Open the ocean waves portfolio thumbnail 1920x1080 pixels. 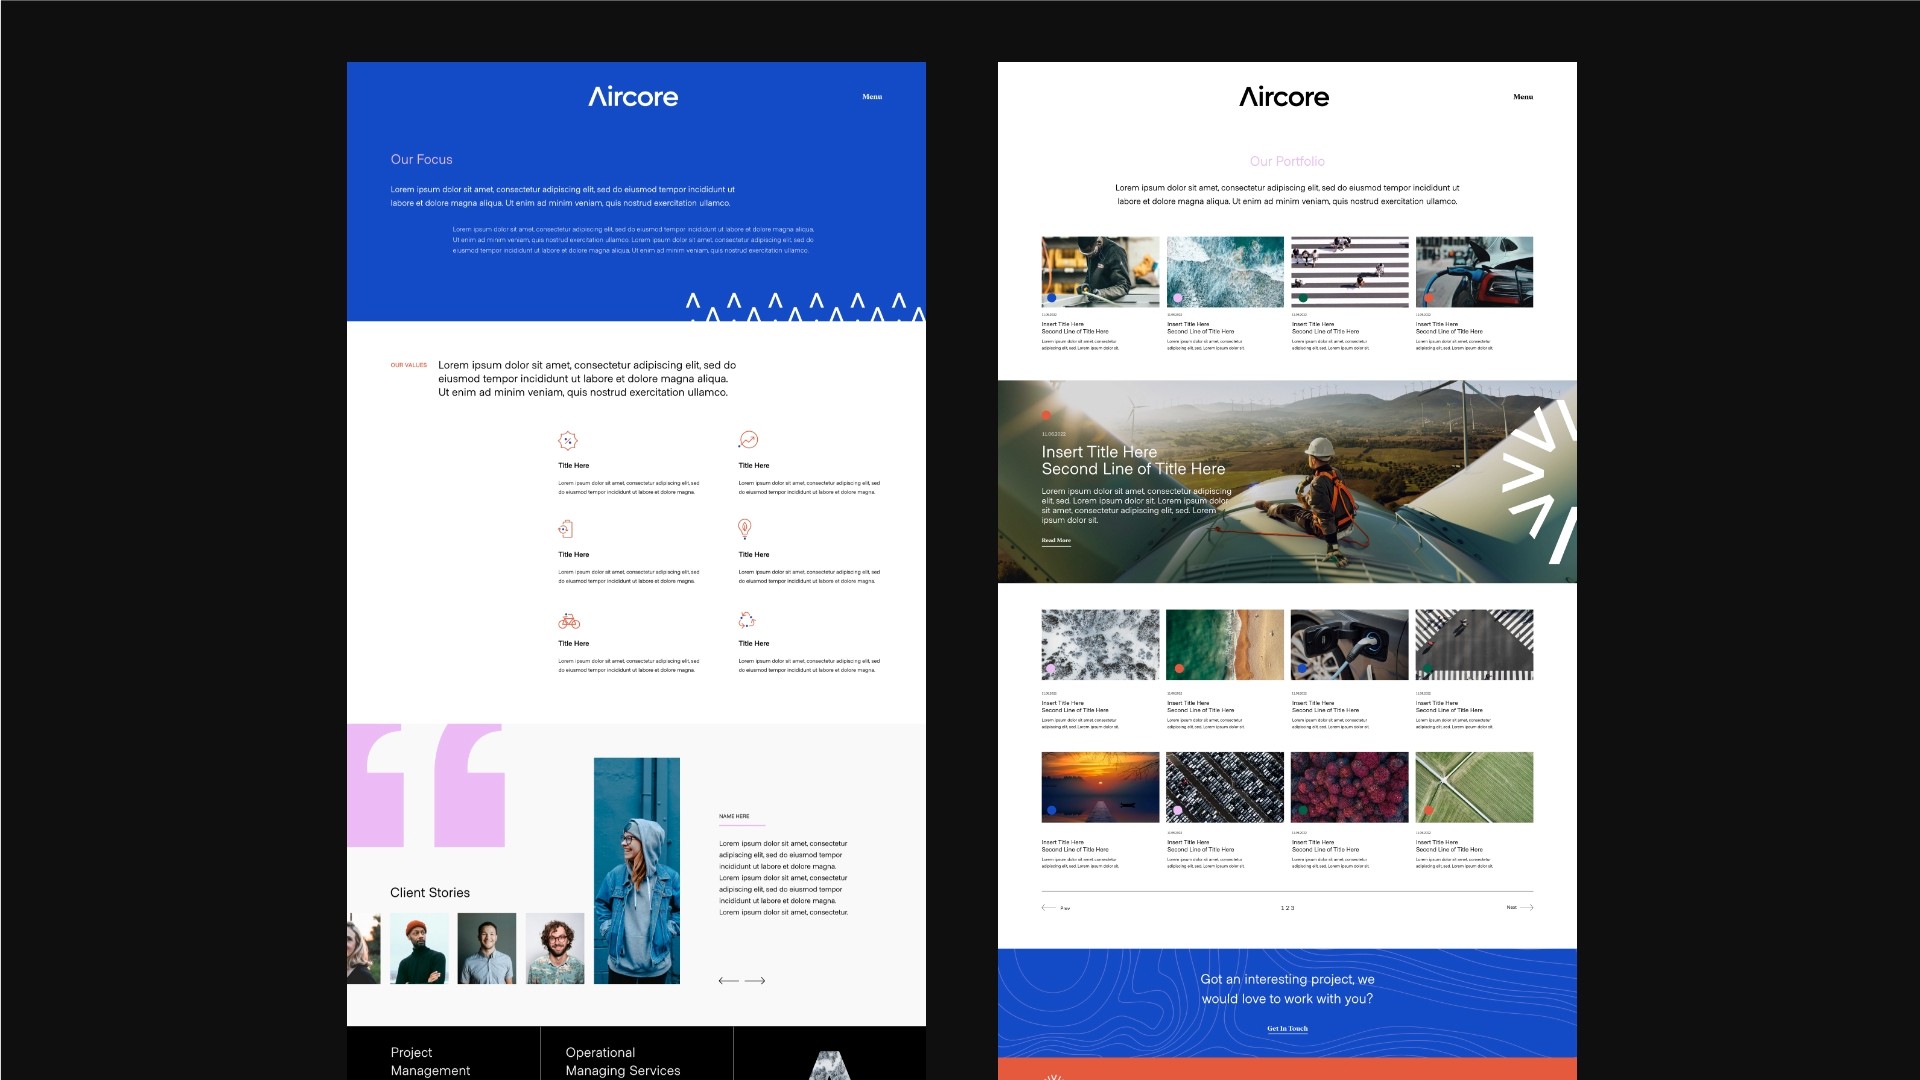pos(1224,271)
